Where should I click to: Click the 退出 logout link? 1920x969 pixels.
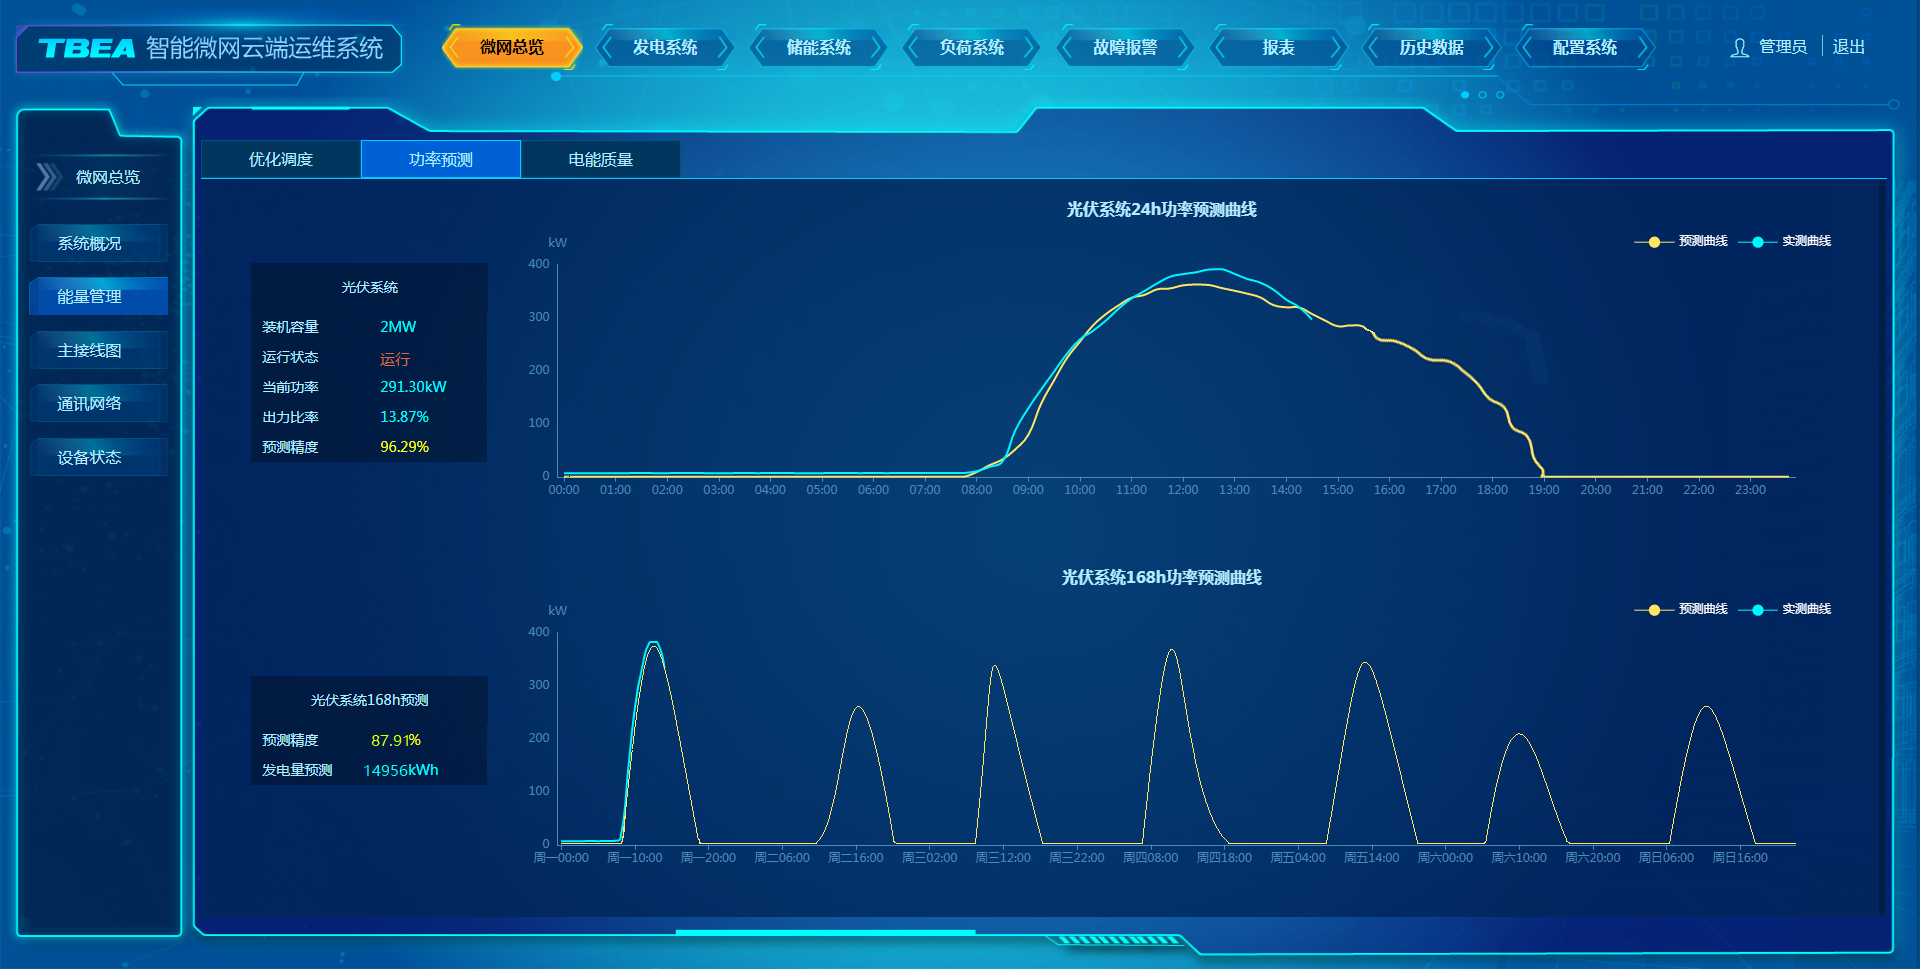1848,47
